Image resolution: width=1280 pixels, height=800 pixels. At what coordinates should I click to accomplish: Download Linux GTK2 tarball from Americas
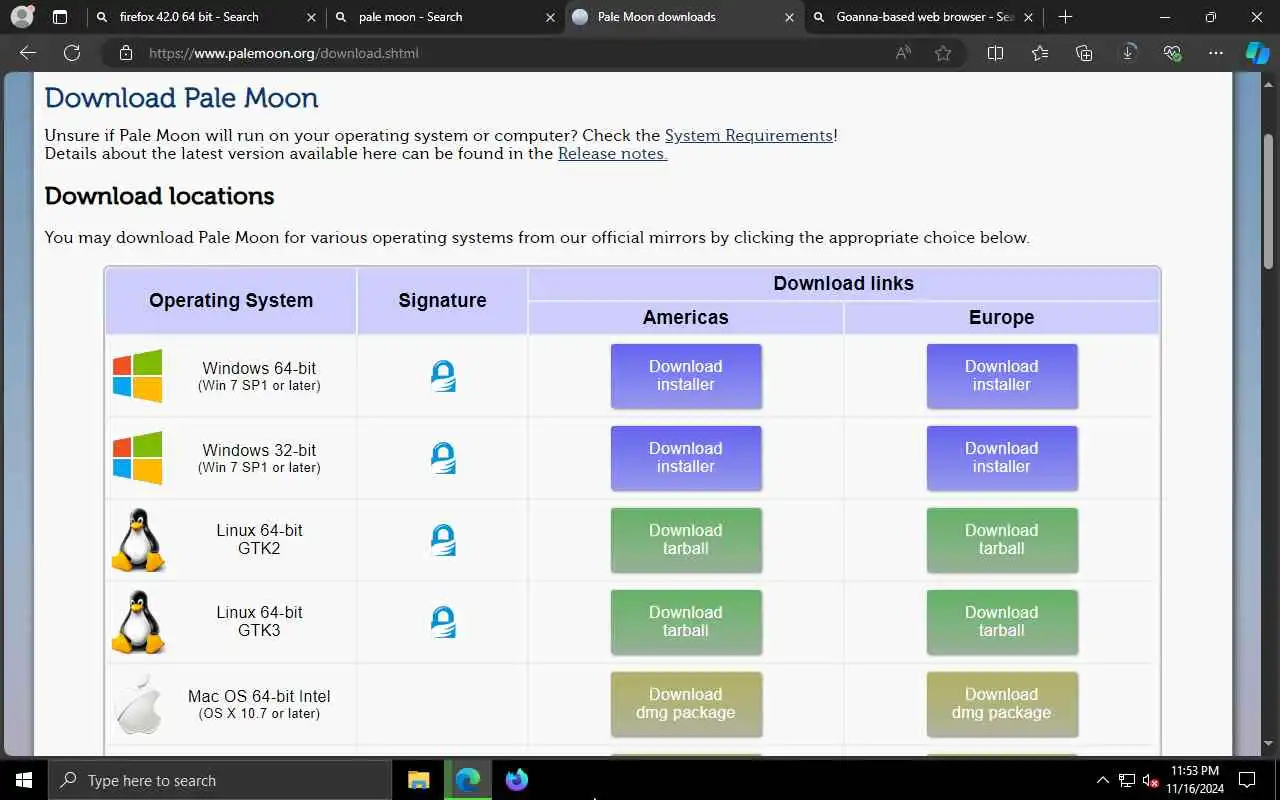tap(686, 540)
